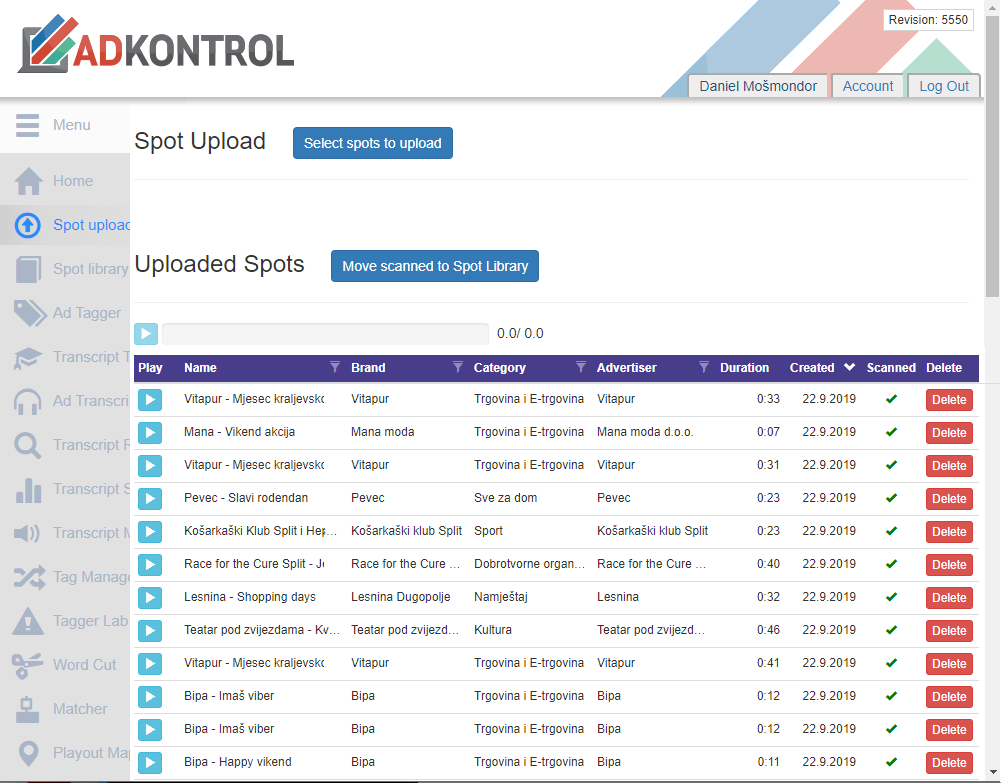Open Account tab
The width and height of the screenshot is (1001, 783).
tap(868, 86)
